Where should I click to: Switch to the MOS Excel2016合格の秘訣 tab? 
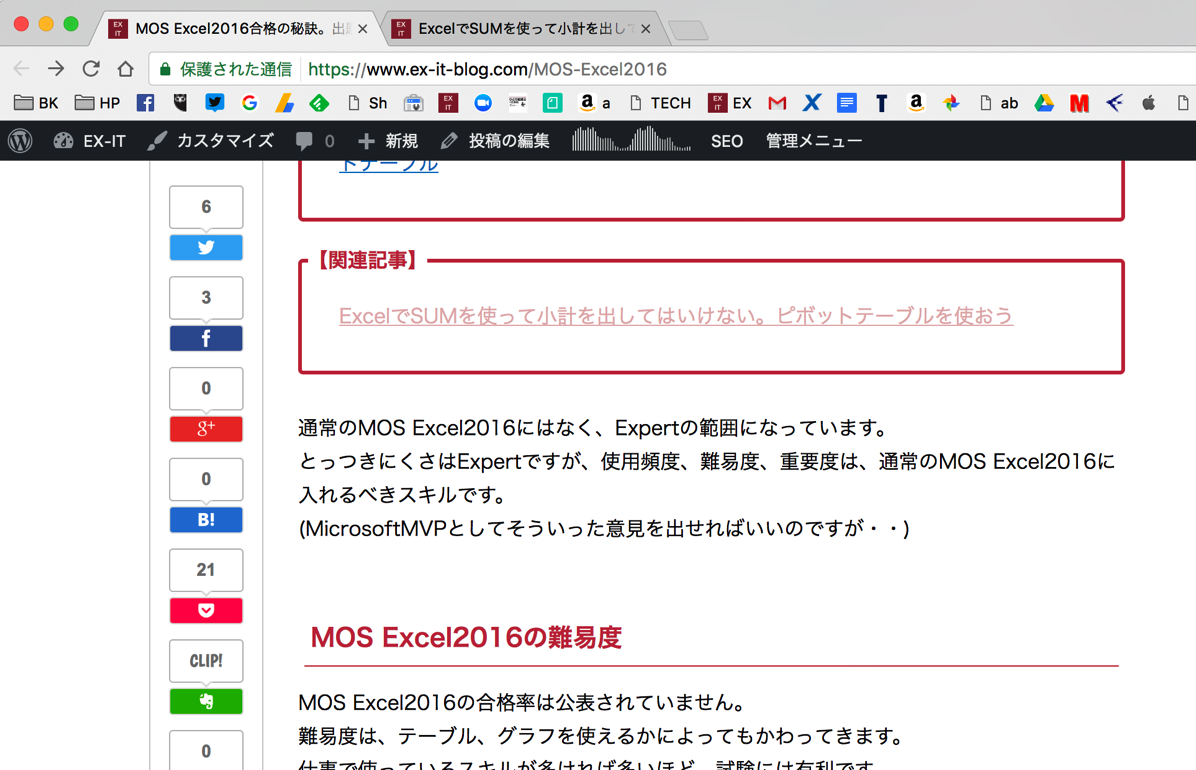[x=239, y=28]
